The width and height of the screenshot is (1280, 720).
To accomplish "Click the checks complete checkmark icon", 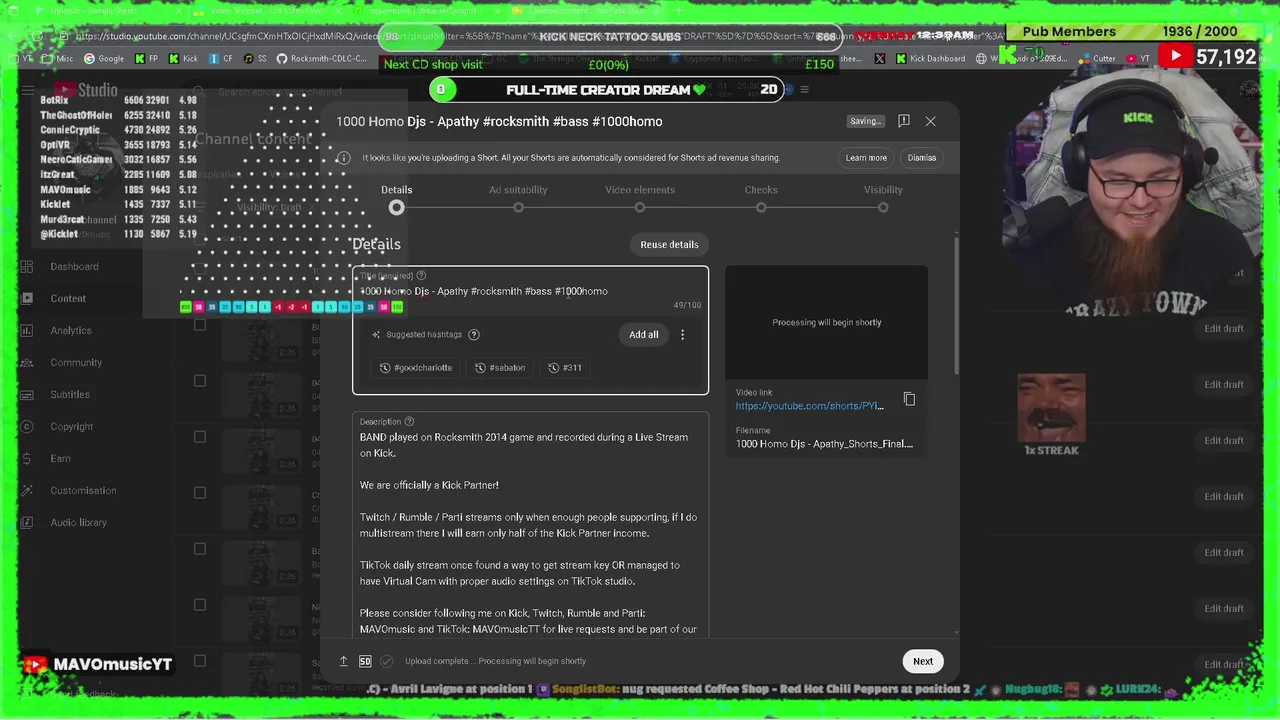I will [387, 661].
